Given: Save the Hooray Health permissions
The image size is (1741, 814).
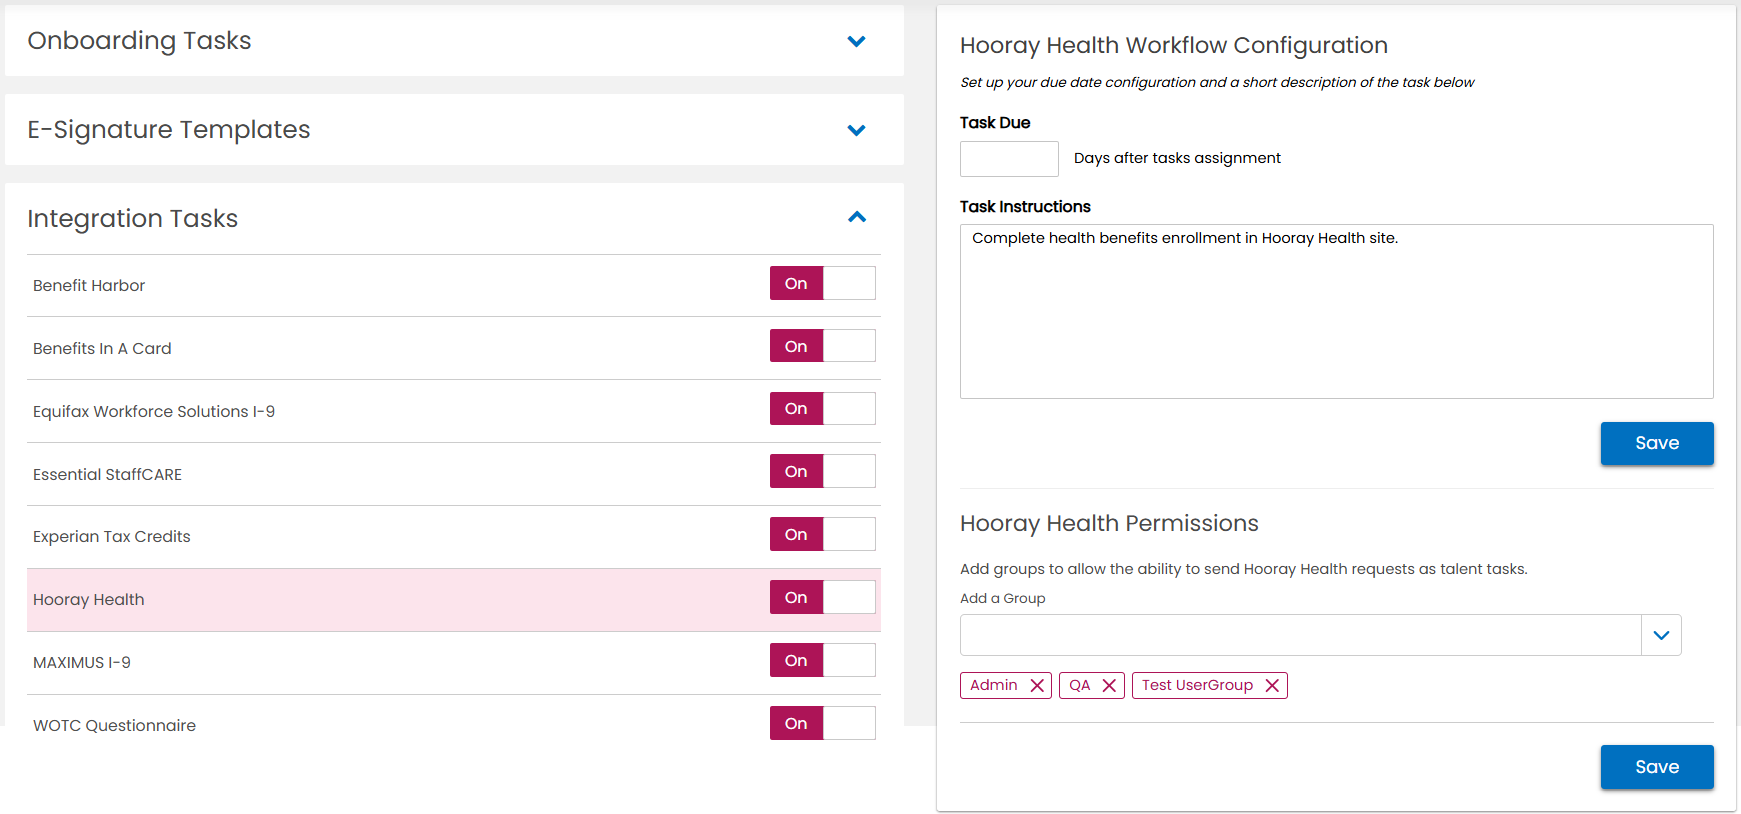Looking at the screenshot, I should pyautogui.click(x=1657, y=767).
